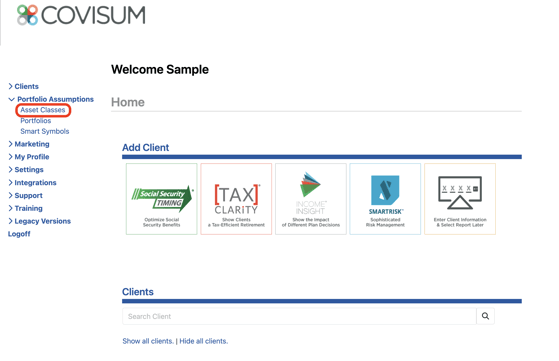Image resolution: width=559 pixels, height=361 pixels.
Task: Open the Income Insight tile
Action: coord(311,199)
